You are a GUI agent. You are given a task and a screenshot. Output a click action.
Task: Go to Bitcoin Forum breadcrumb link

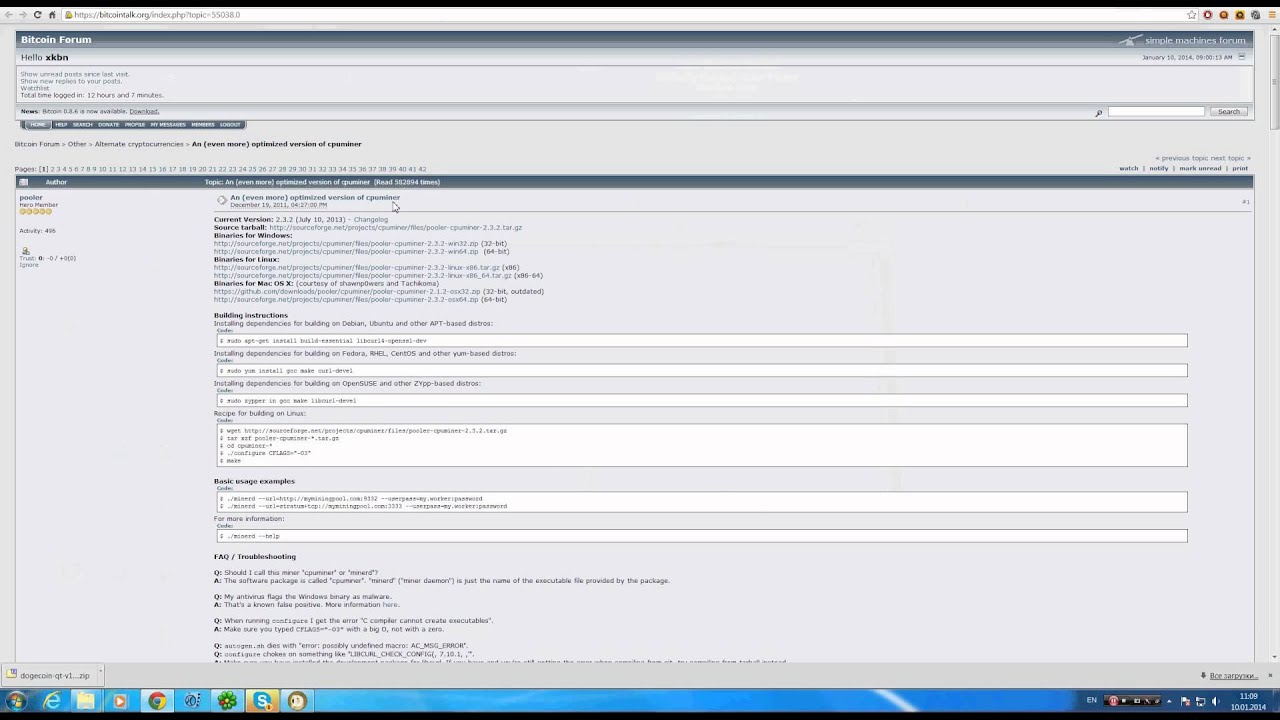coord(37,144)
